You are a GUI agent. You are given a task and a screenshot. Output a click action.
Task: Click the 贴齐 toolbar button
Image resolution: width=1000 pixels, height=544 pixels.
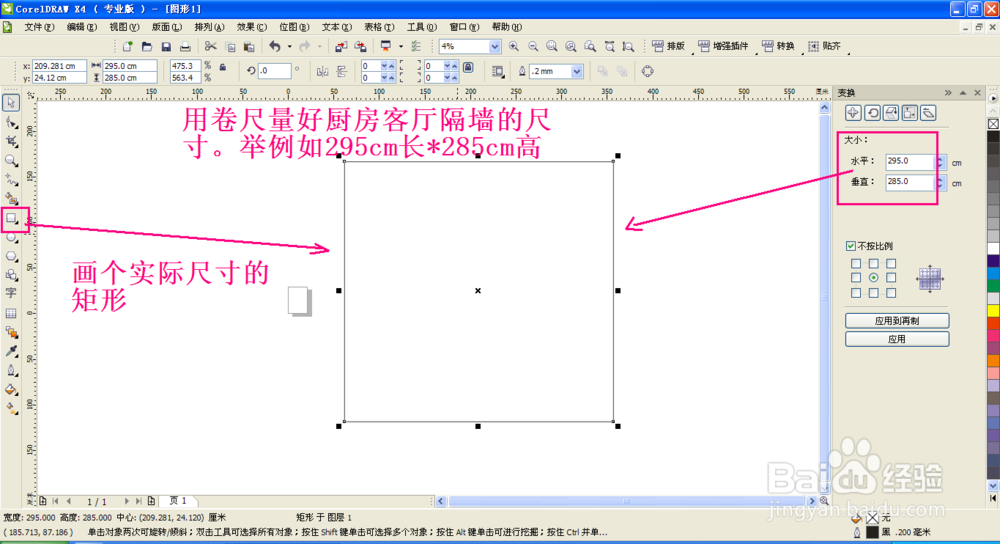coord(825,46)
